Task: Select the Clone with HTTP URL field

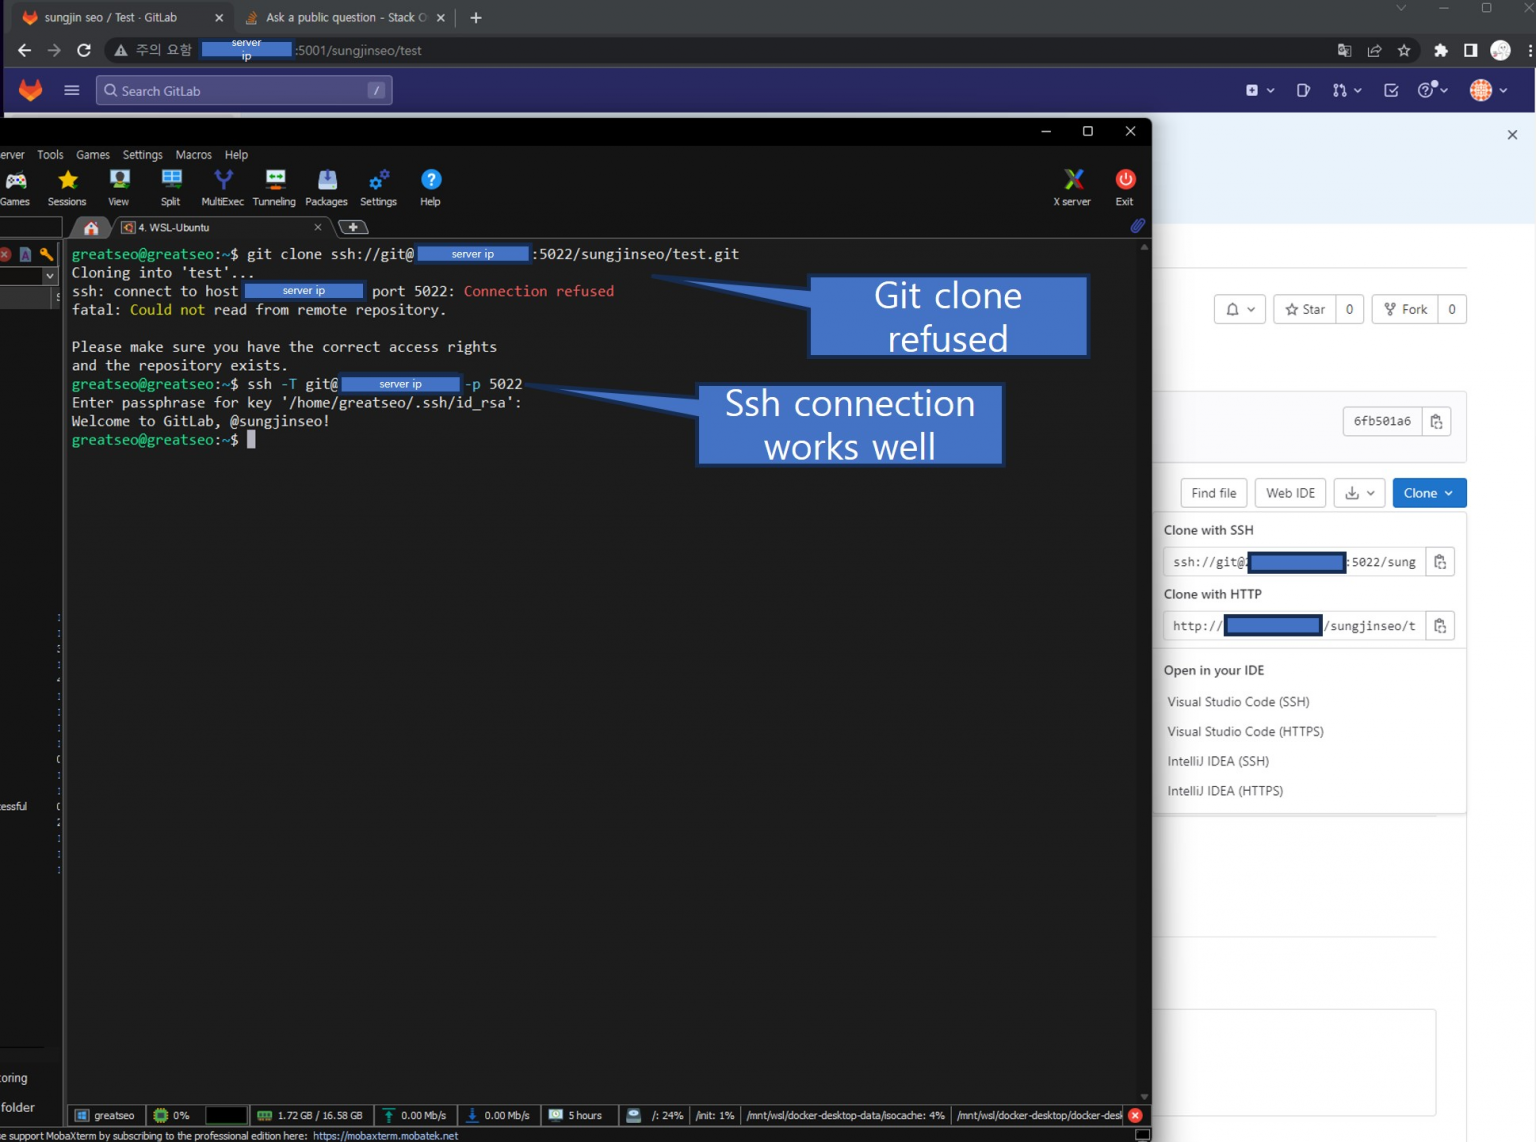Action: pyautogui.click(x=1290, y=625)
